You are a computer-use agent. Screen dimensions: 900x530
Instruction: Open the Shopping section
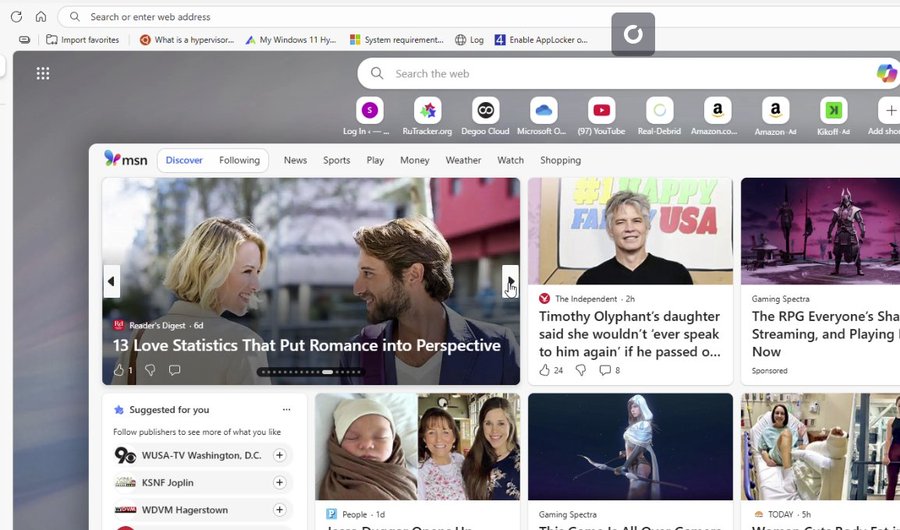coord(560,160)
